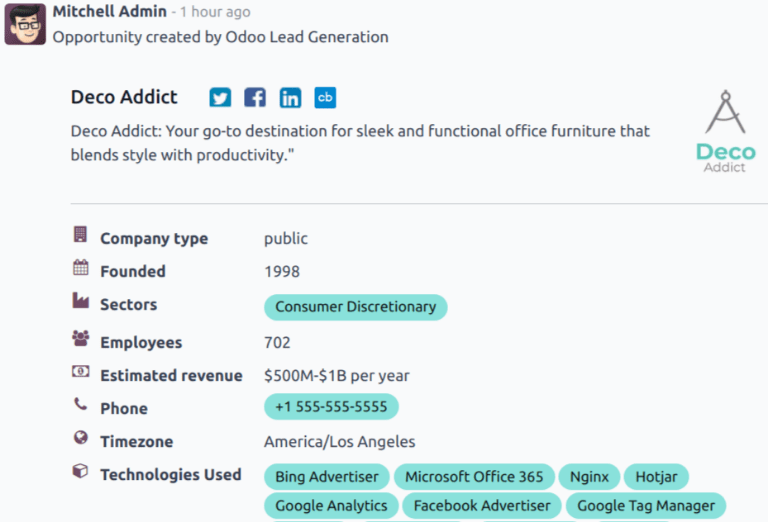This screenshot has width=768, height=522.
Task: Select the Microsoft Office 365 tag
Action: [x=474, y=477]
